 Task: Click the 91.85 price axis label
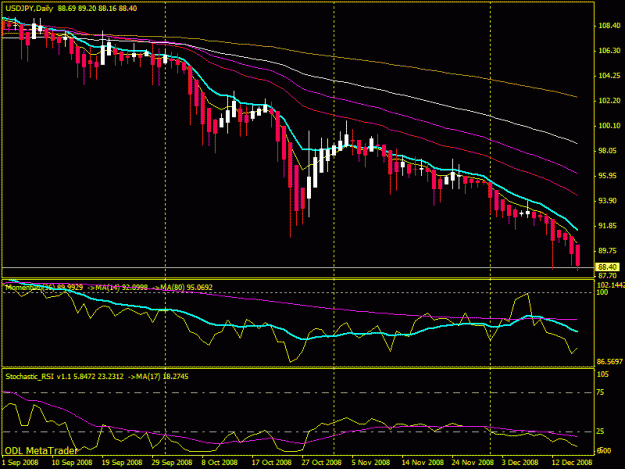click(609, 226)
